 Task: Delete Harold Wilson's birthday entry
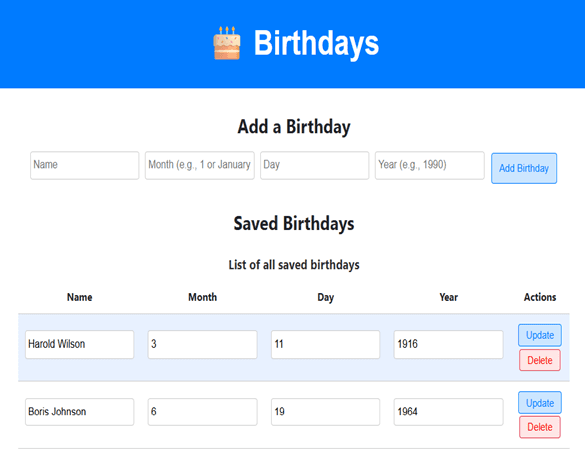coord(540,360)
